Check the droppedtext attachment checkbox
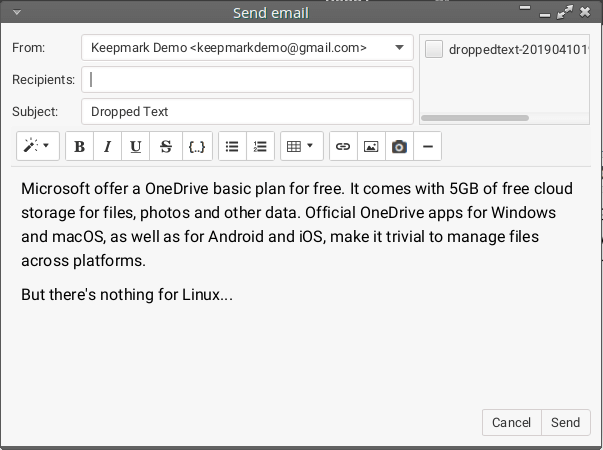Image resolution: width=603 pixels, height=450 pixels. [x=434, y=49]
